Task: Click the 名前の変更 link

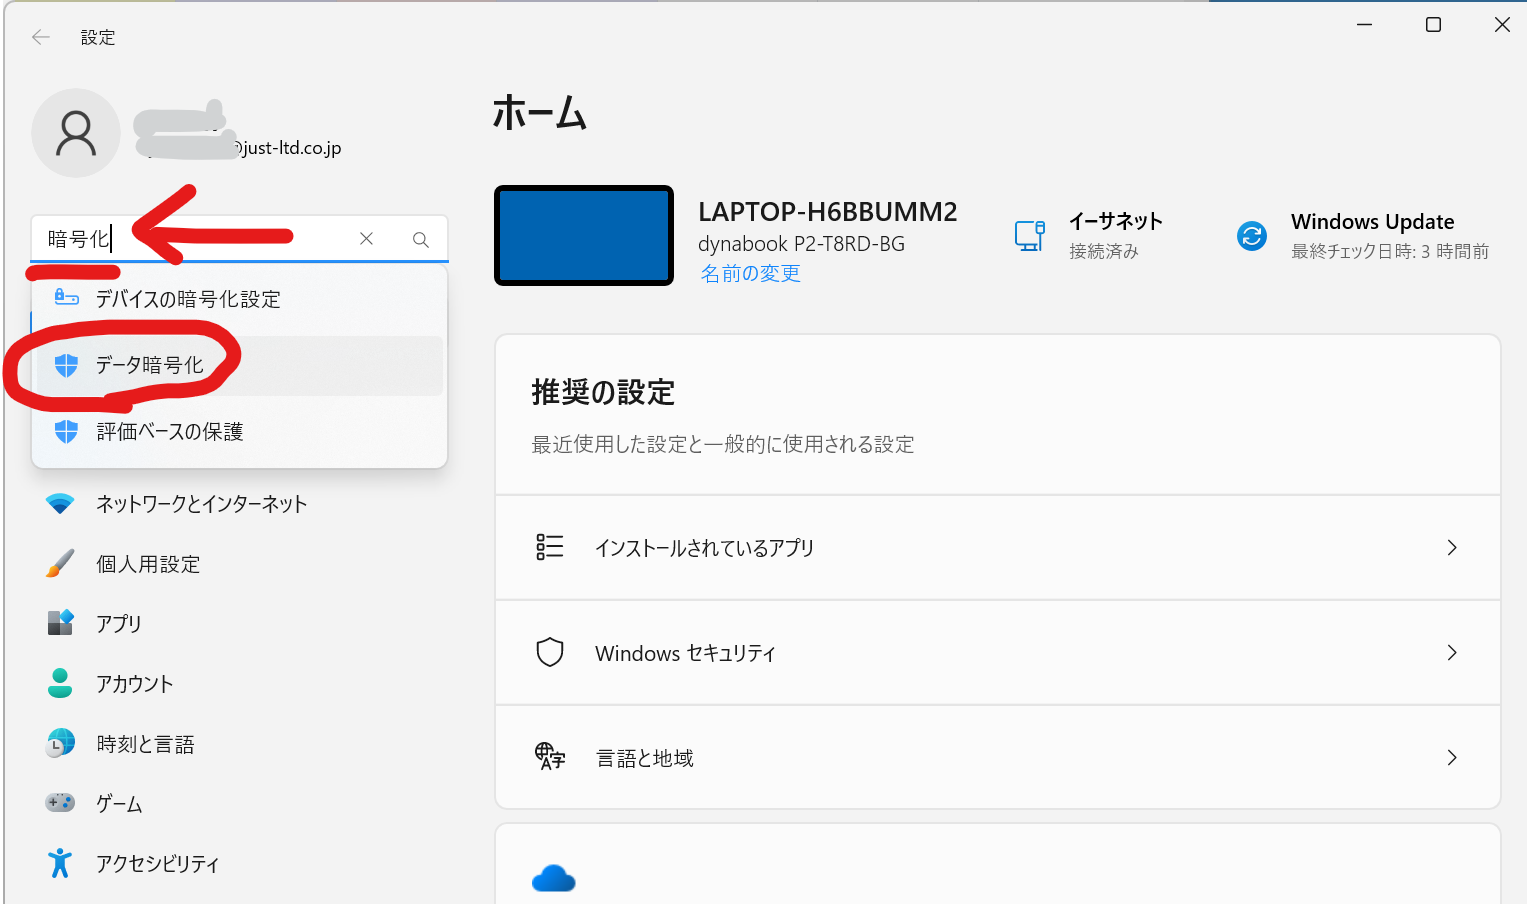Action: (x=750, y=273)
